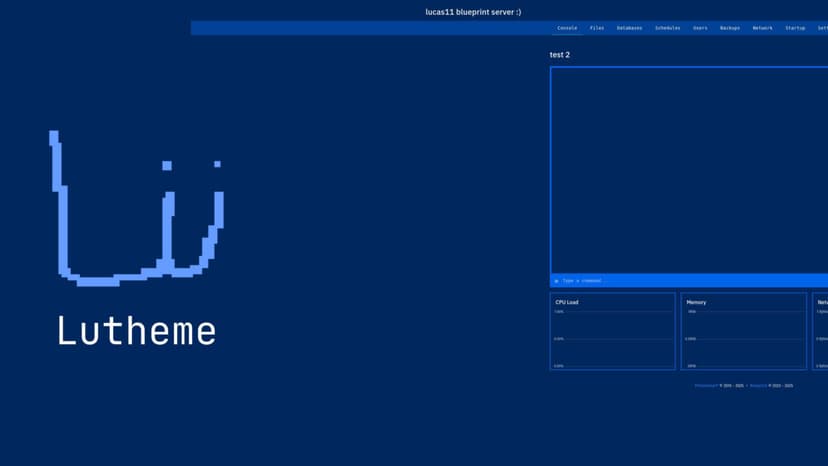
Task: Click the Lutheme title text
Action: (136, 331)
